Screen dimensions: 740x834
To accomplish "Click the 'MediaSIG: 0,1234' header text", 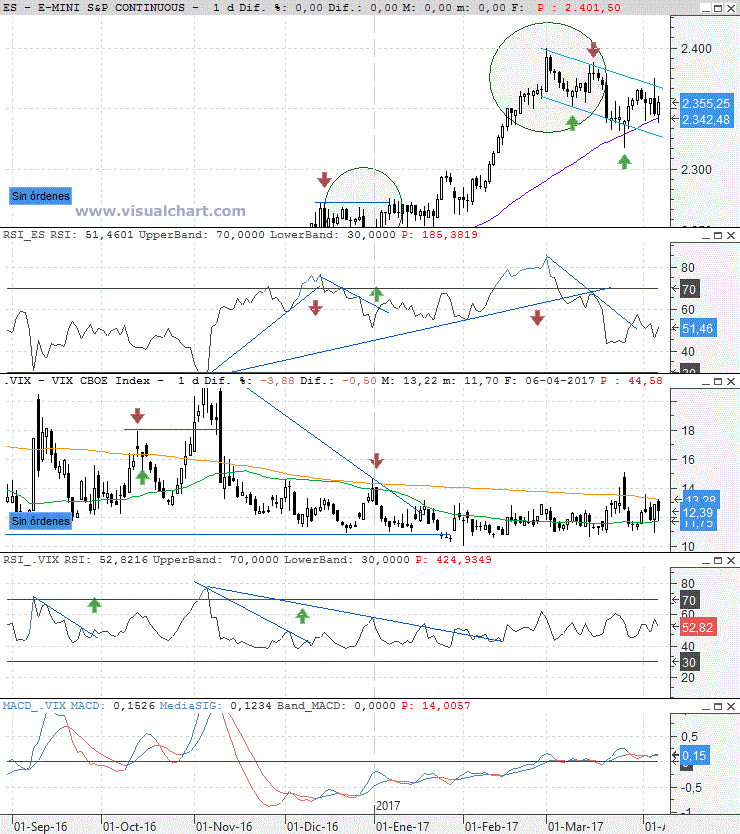I will [215, 706].
